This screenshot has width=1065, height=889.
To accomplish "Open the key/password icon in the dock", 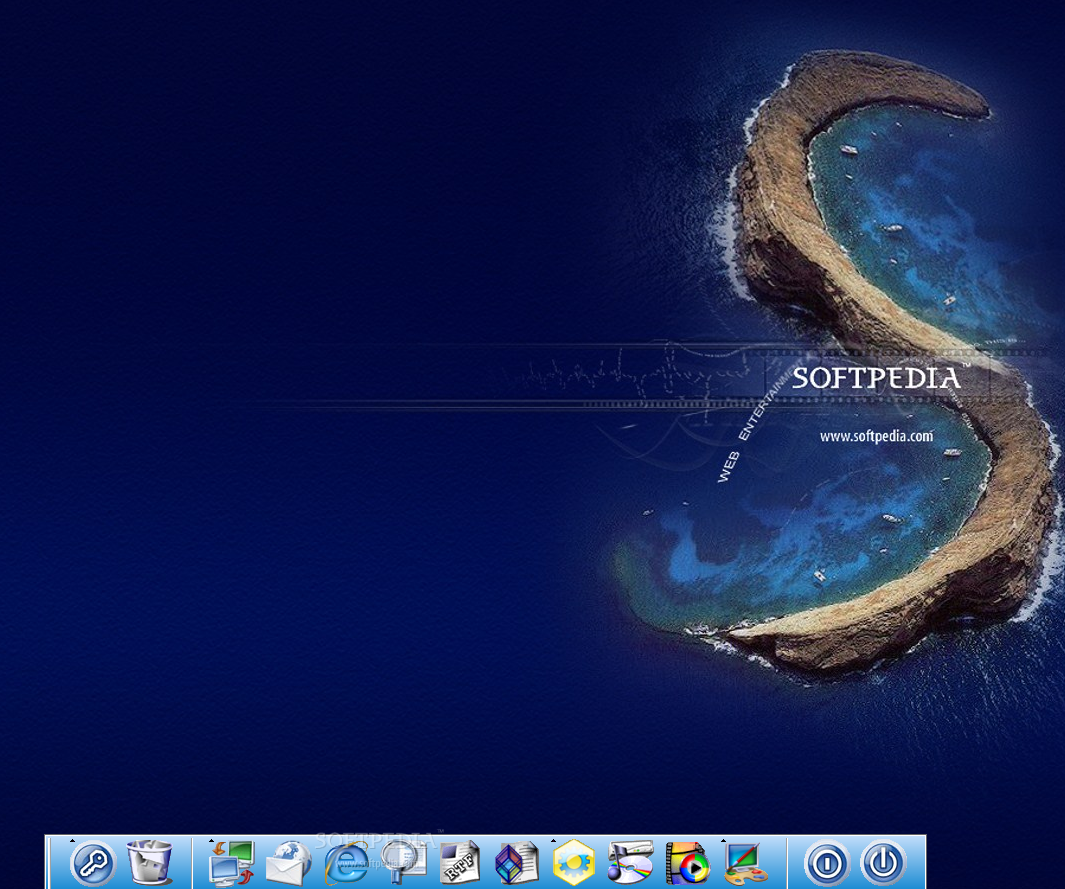I will [x=93, y=863].
